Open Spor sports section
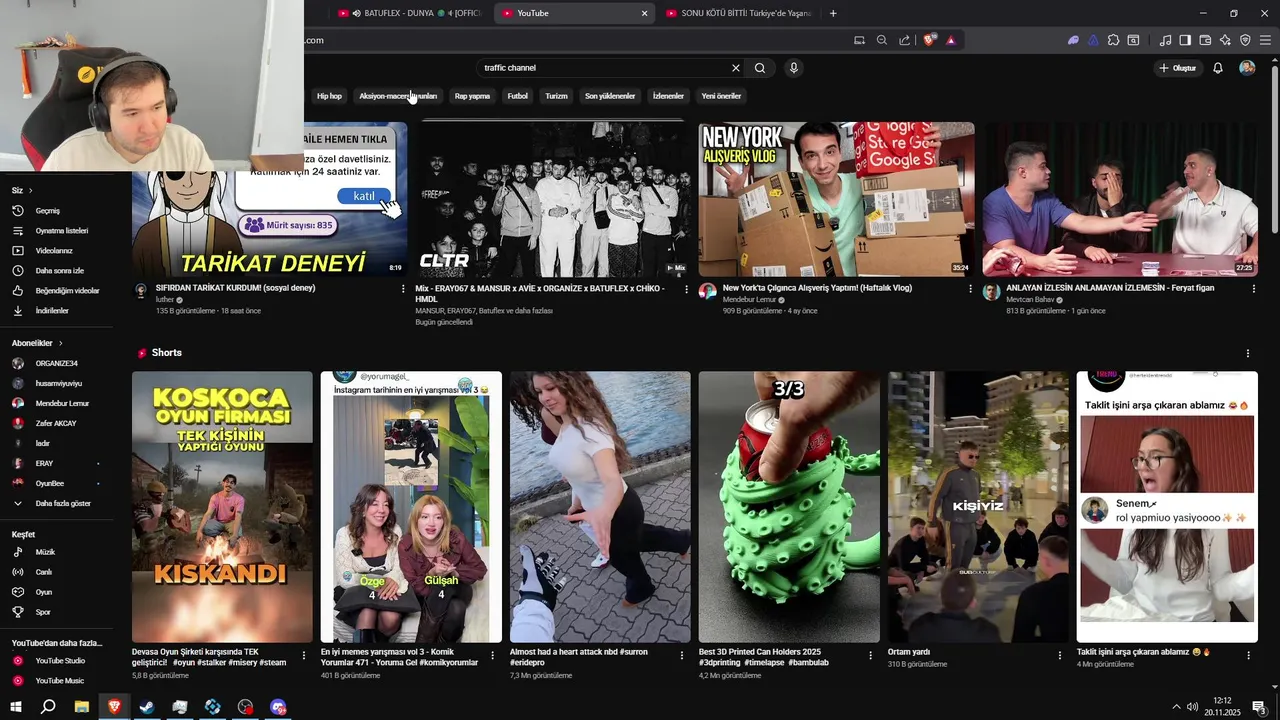1280x720 pixels. 43,612
